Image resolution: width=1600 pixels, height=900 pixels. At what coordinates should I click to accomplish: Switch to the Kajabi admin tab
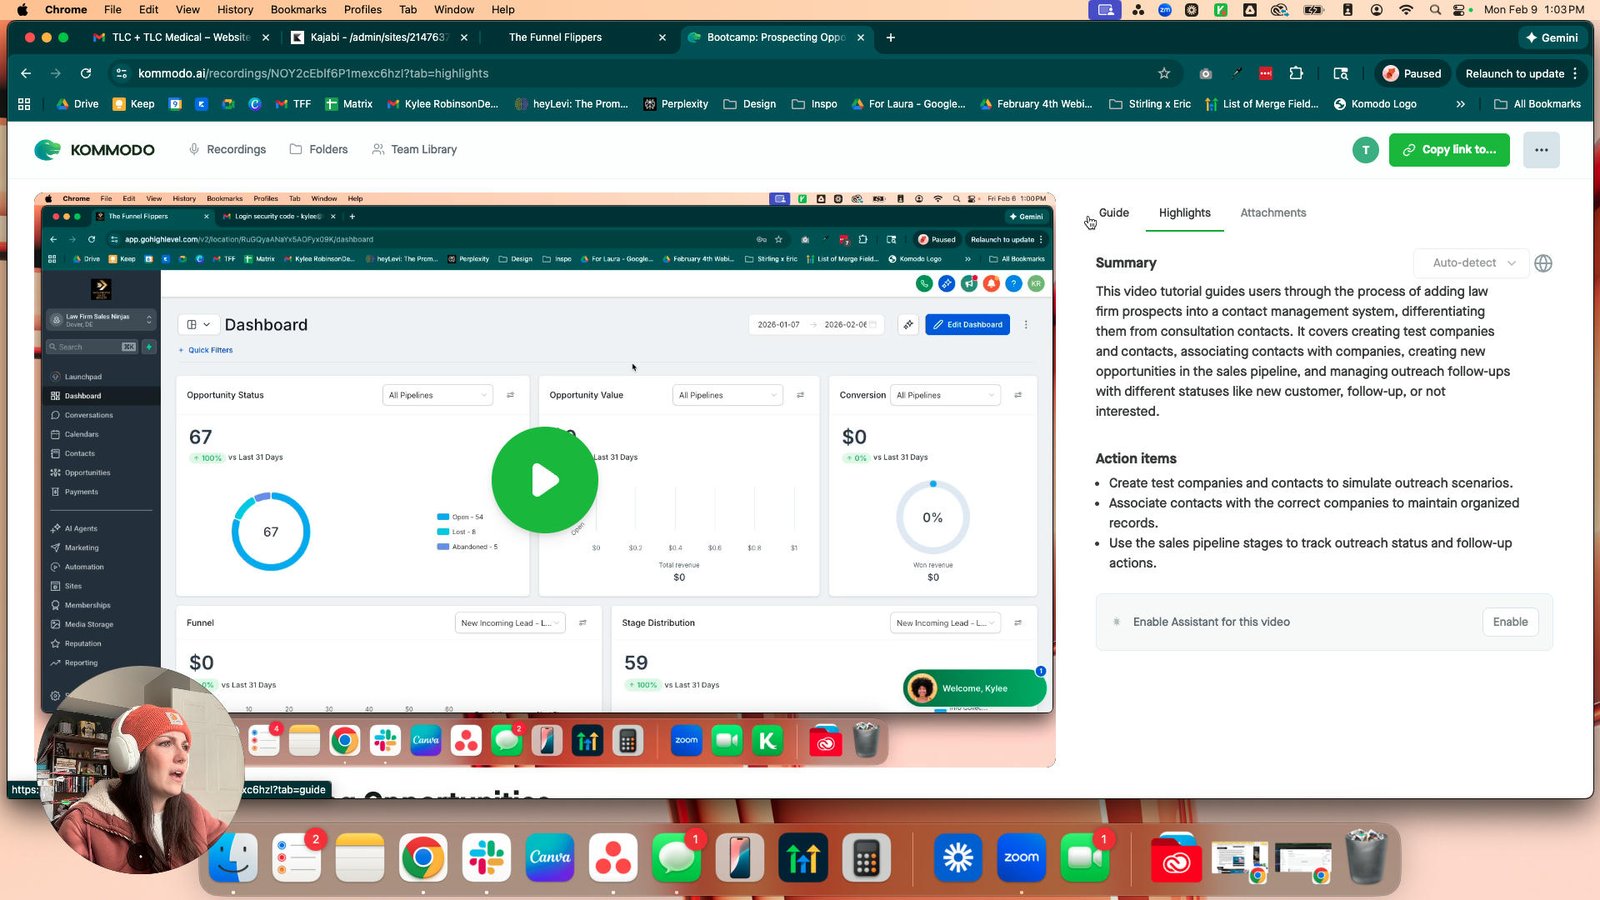click(380, 37)
